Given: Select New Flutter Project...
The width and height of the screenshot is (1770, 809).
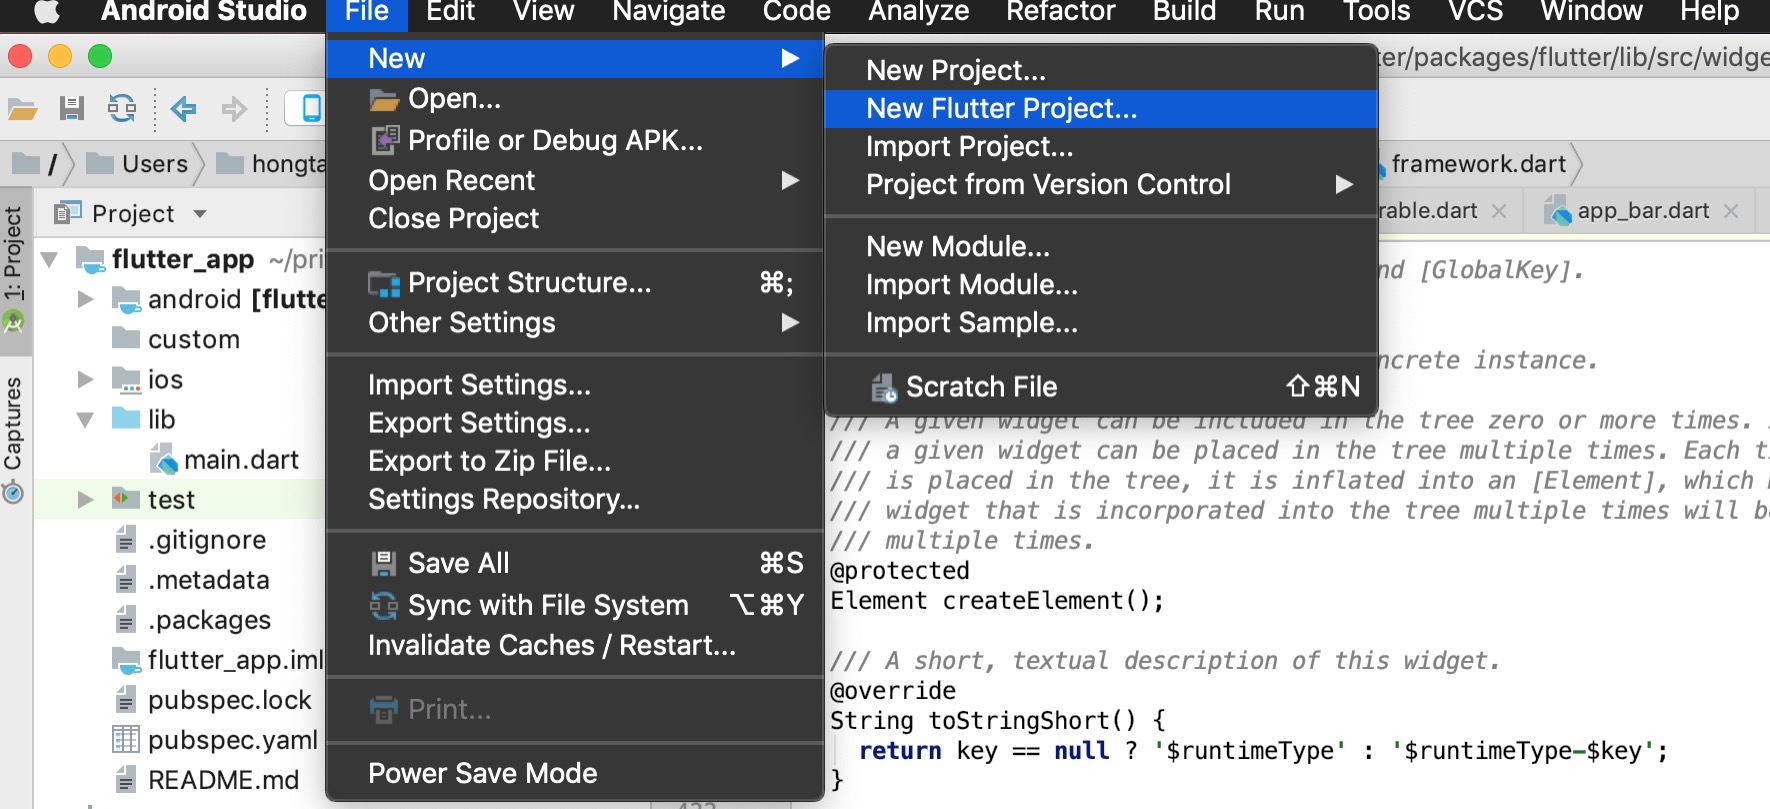Looking at the screenshot, I should coord(1101,109).
